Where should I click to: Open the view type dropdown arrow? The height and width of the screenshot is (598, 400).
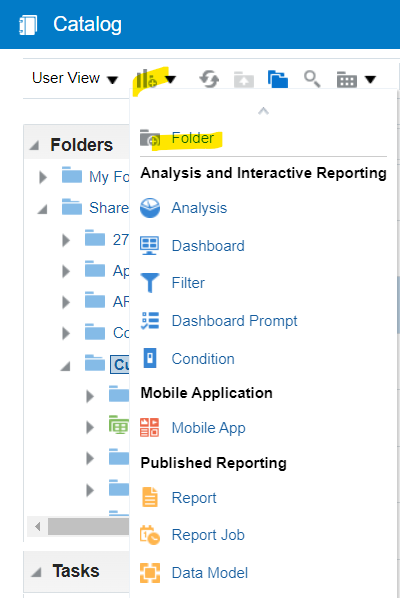point(370,79)
